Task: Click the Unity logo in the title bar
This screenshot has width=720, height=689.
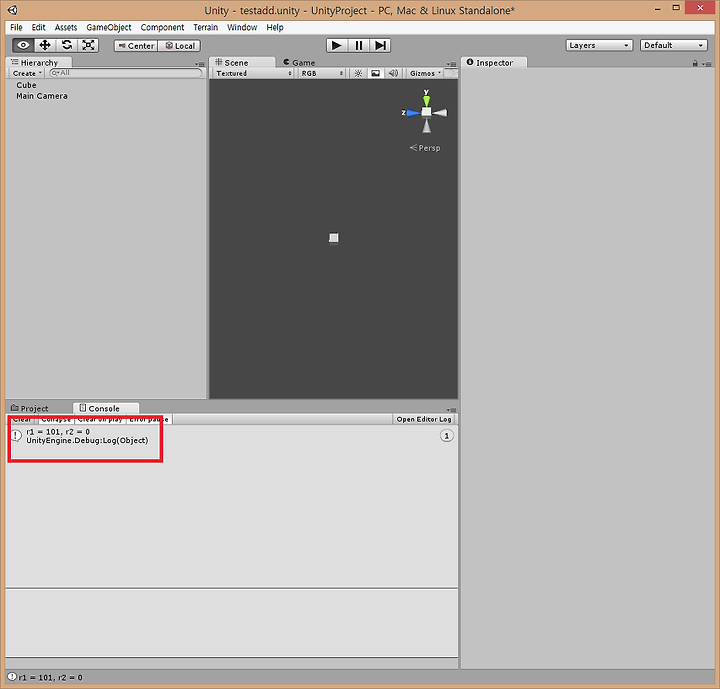Action: coord(12,10)
